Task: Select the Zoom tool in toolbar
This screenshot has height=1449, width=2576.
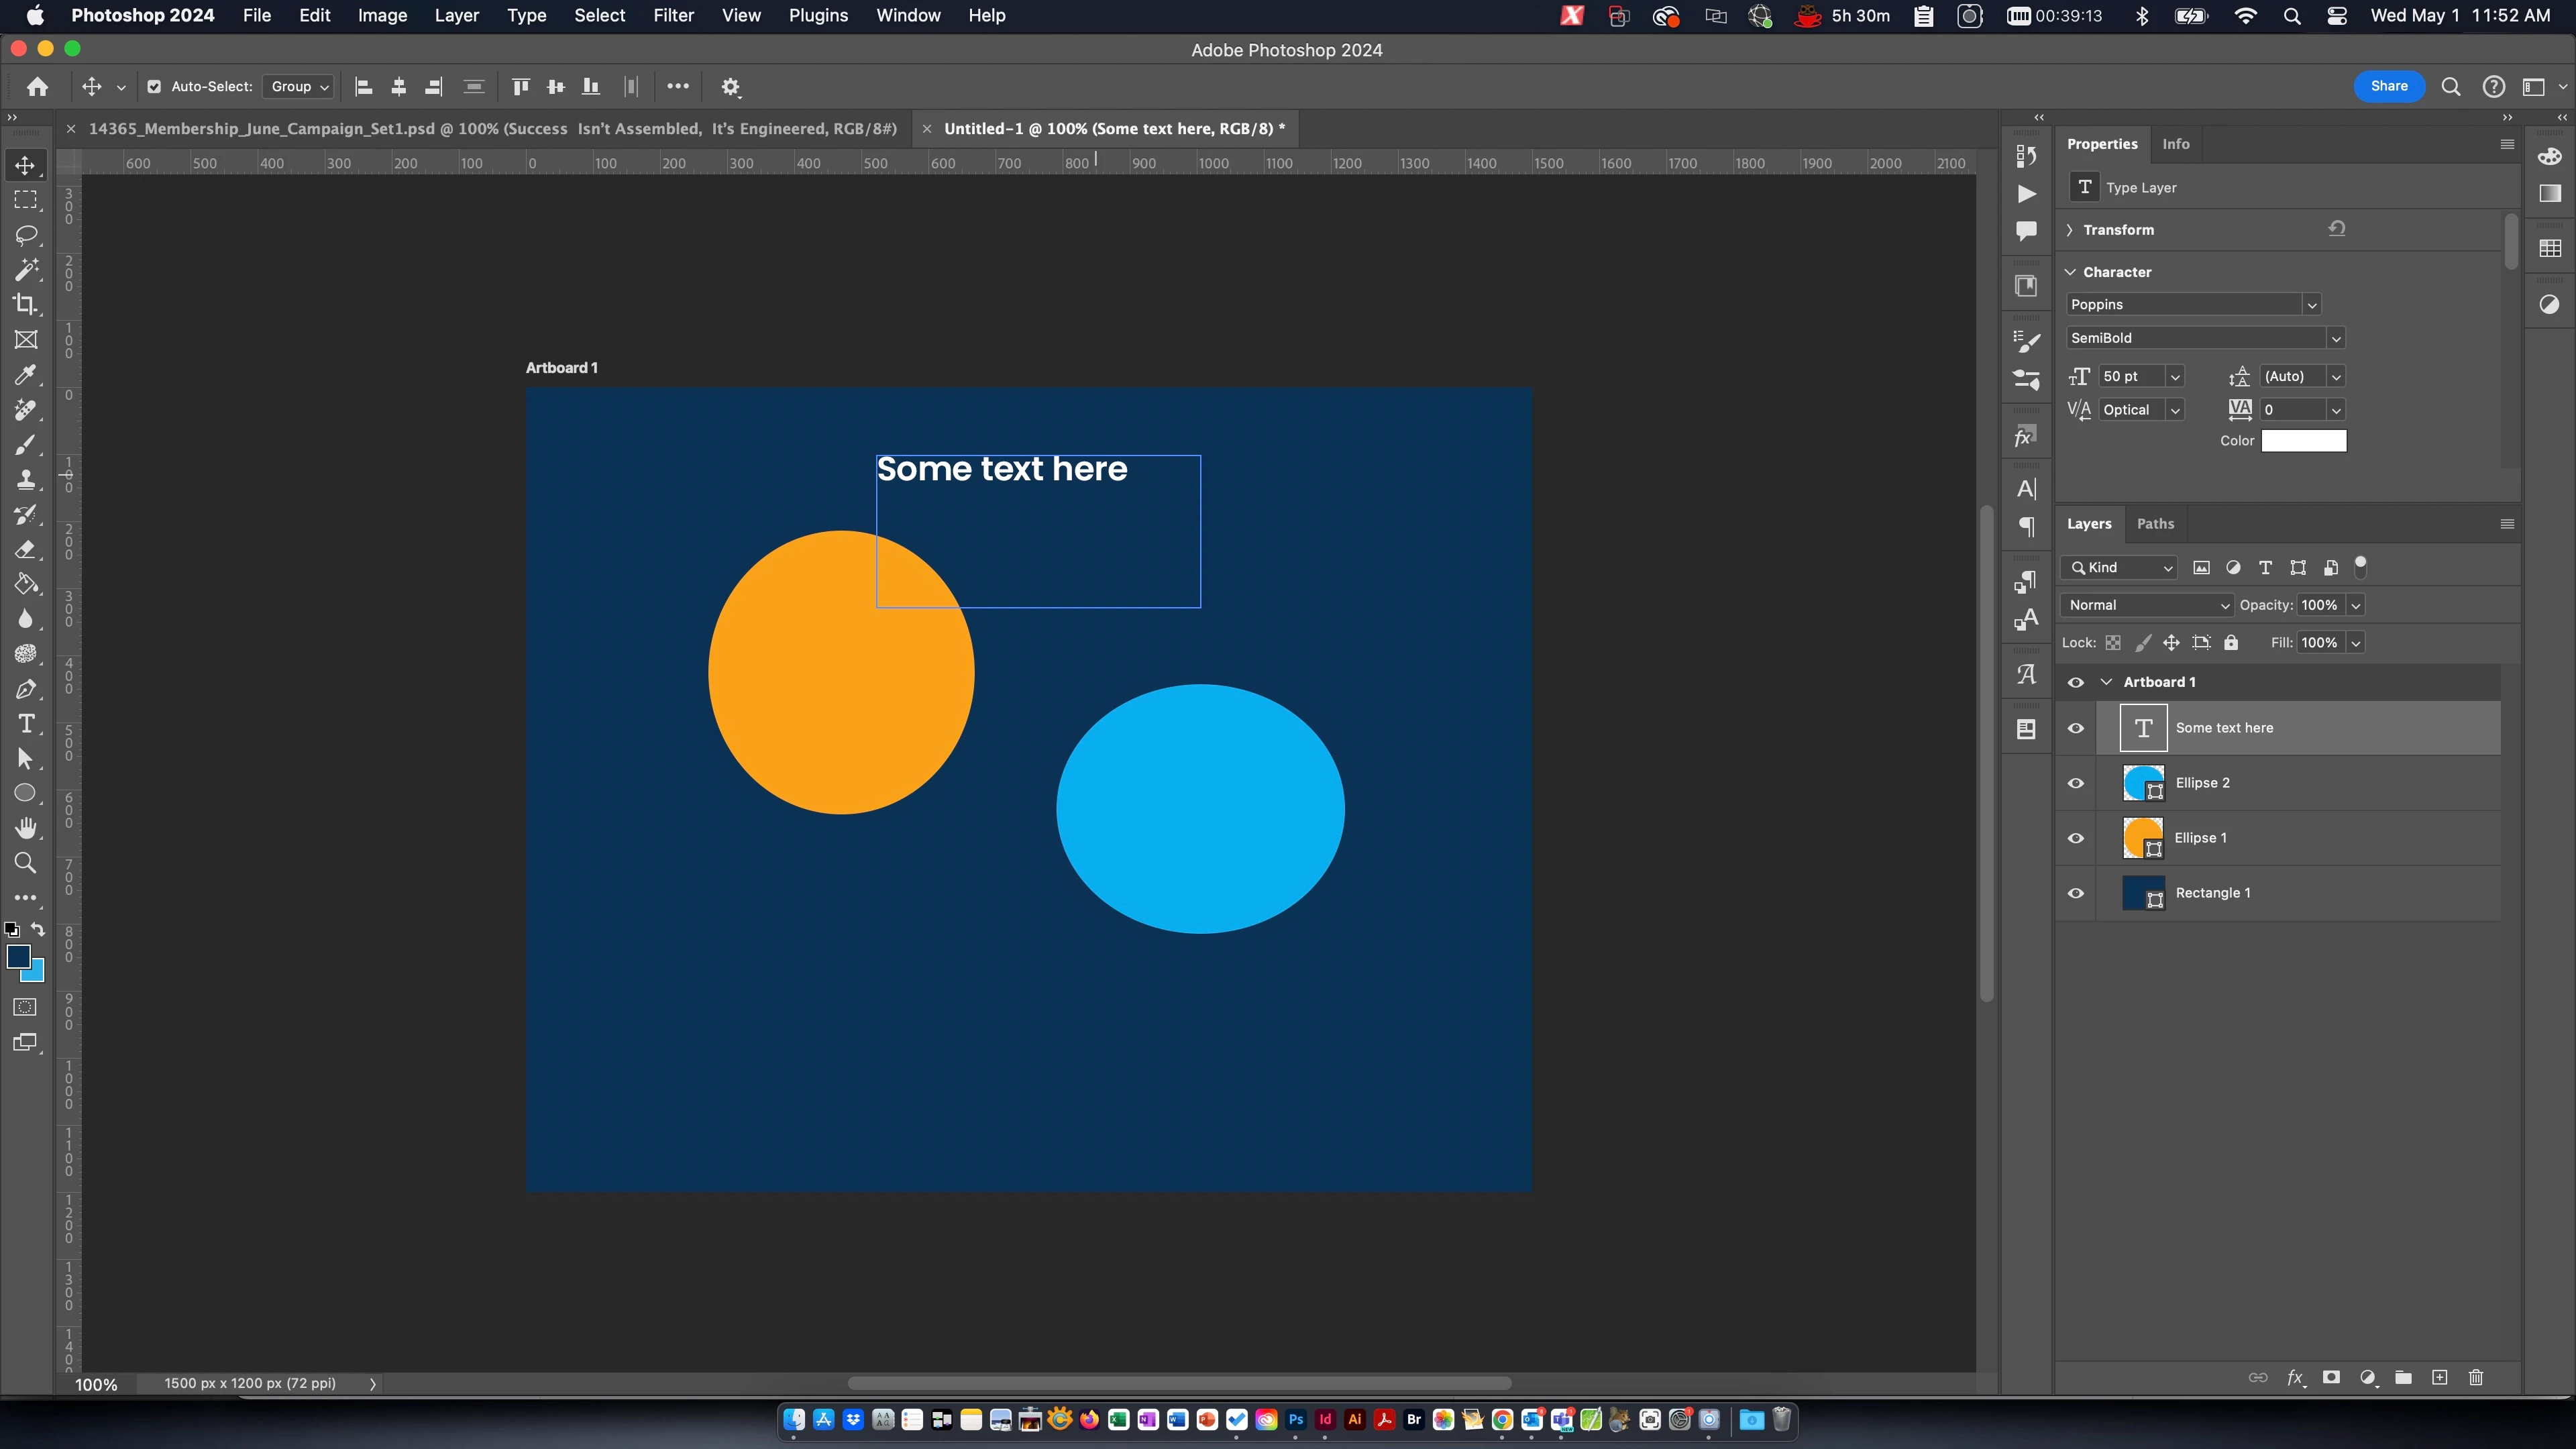Action: [26, 863]
